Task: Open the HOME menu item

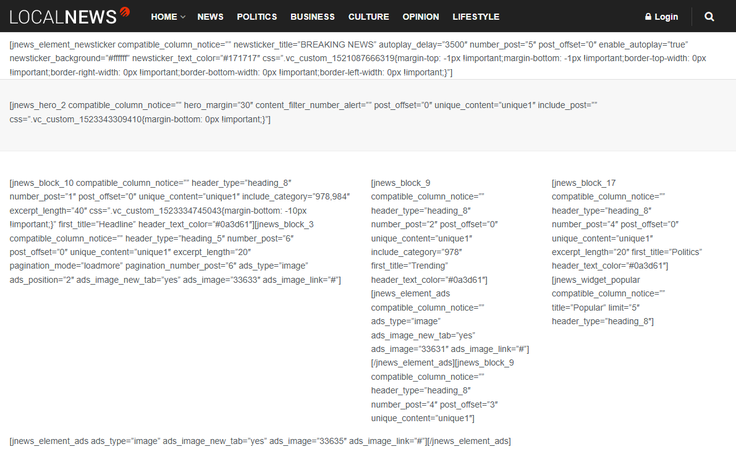Action: pyautogui.click(x=164, y=17)
